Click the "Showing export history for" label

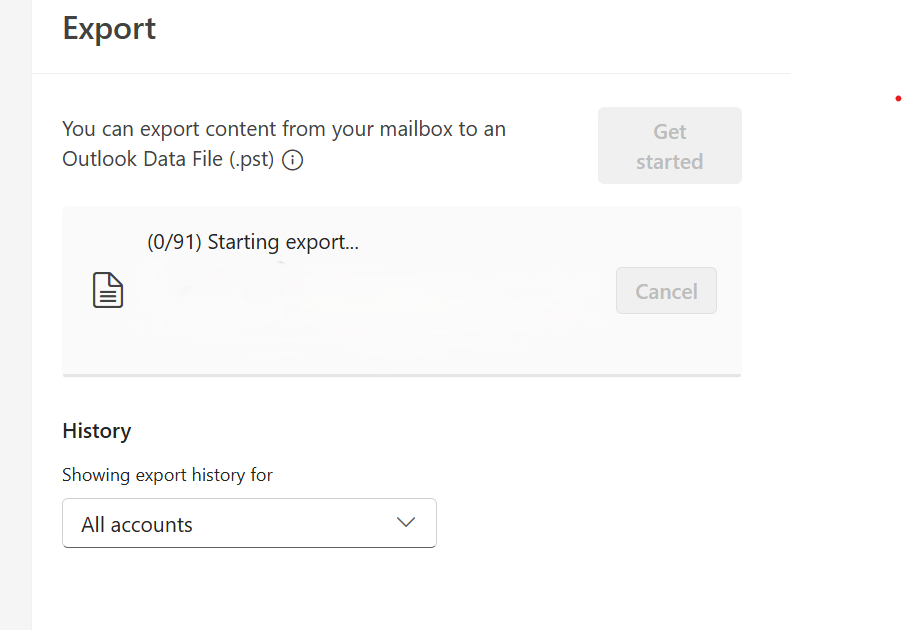point(167,475)
